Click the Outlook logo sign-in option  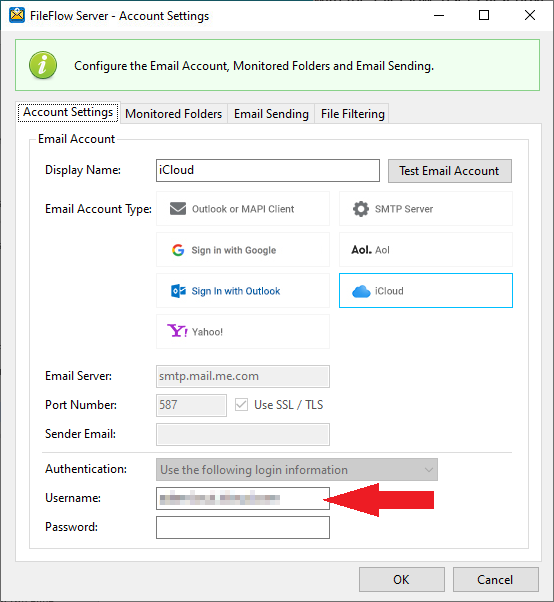(178, 291)
